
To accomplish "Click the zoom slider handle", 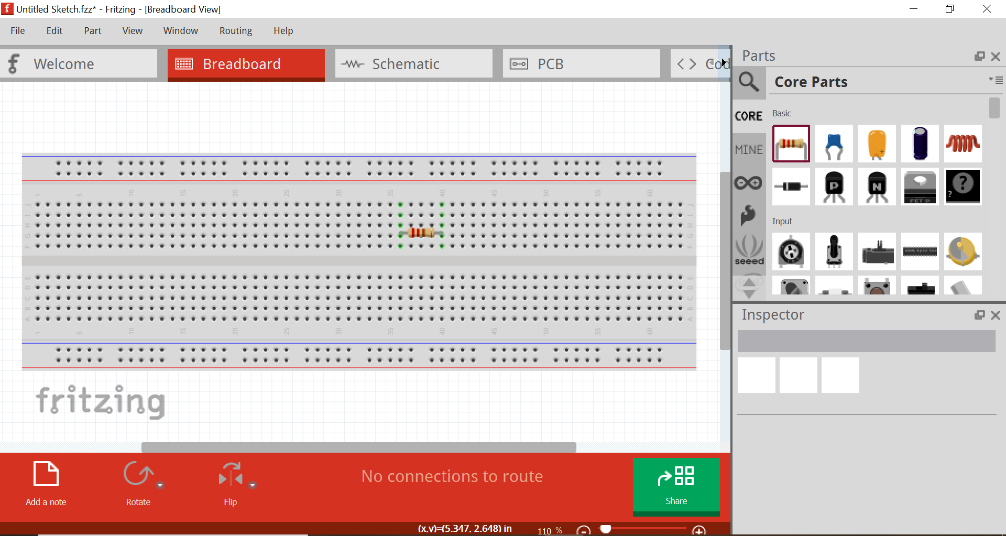I will [605, 530].
